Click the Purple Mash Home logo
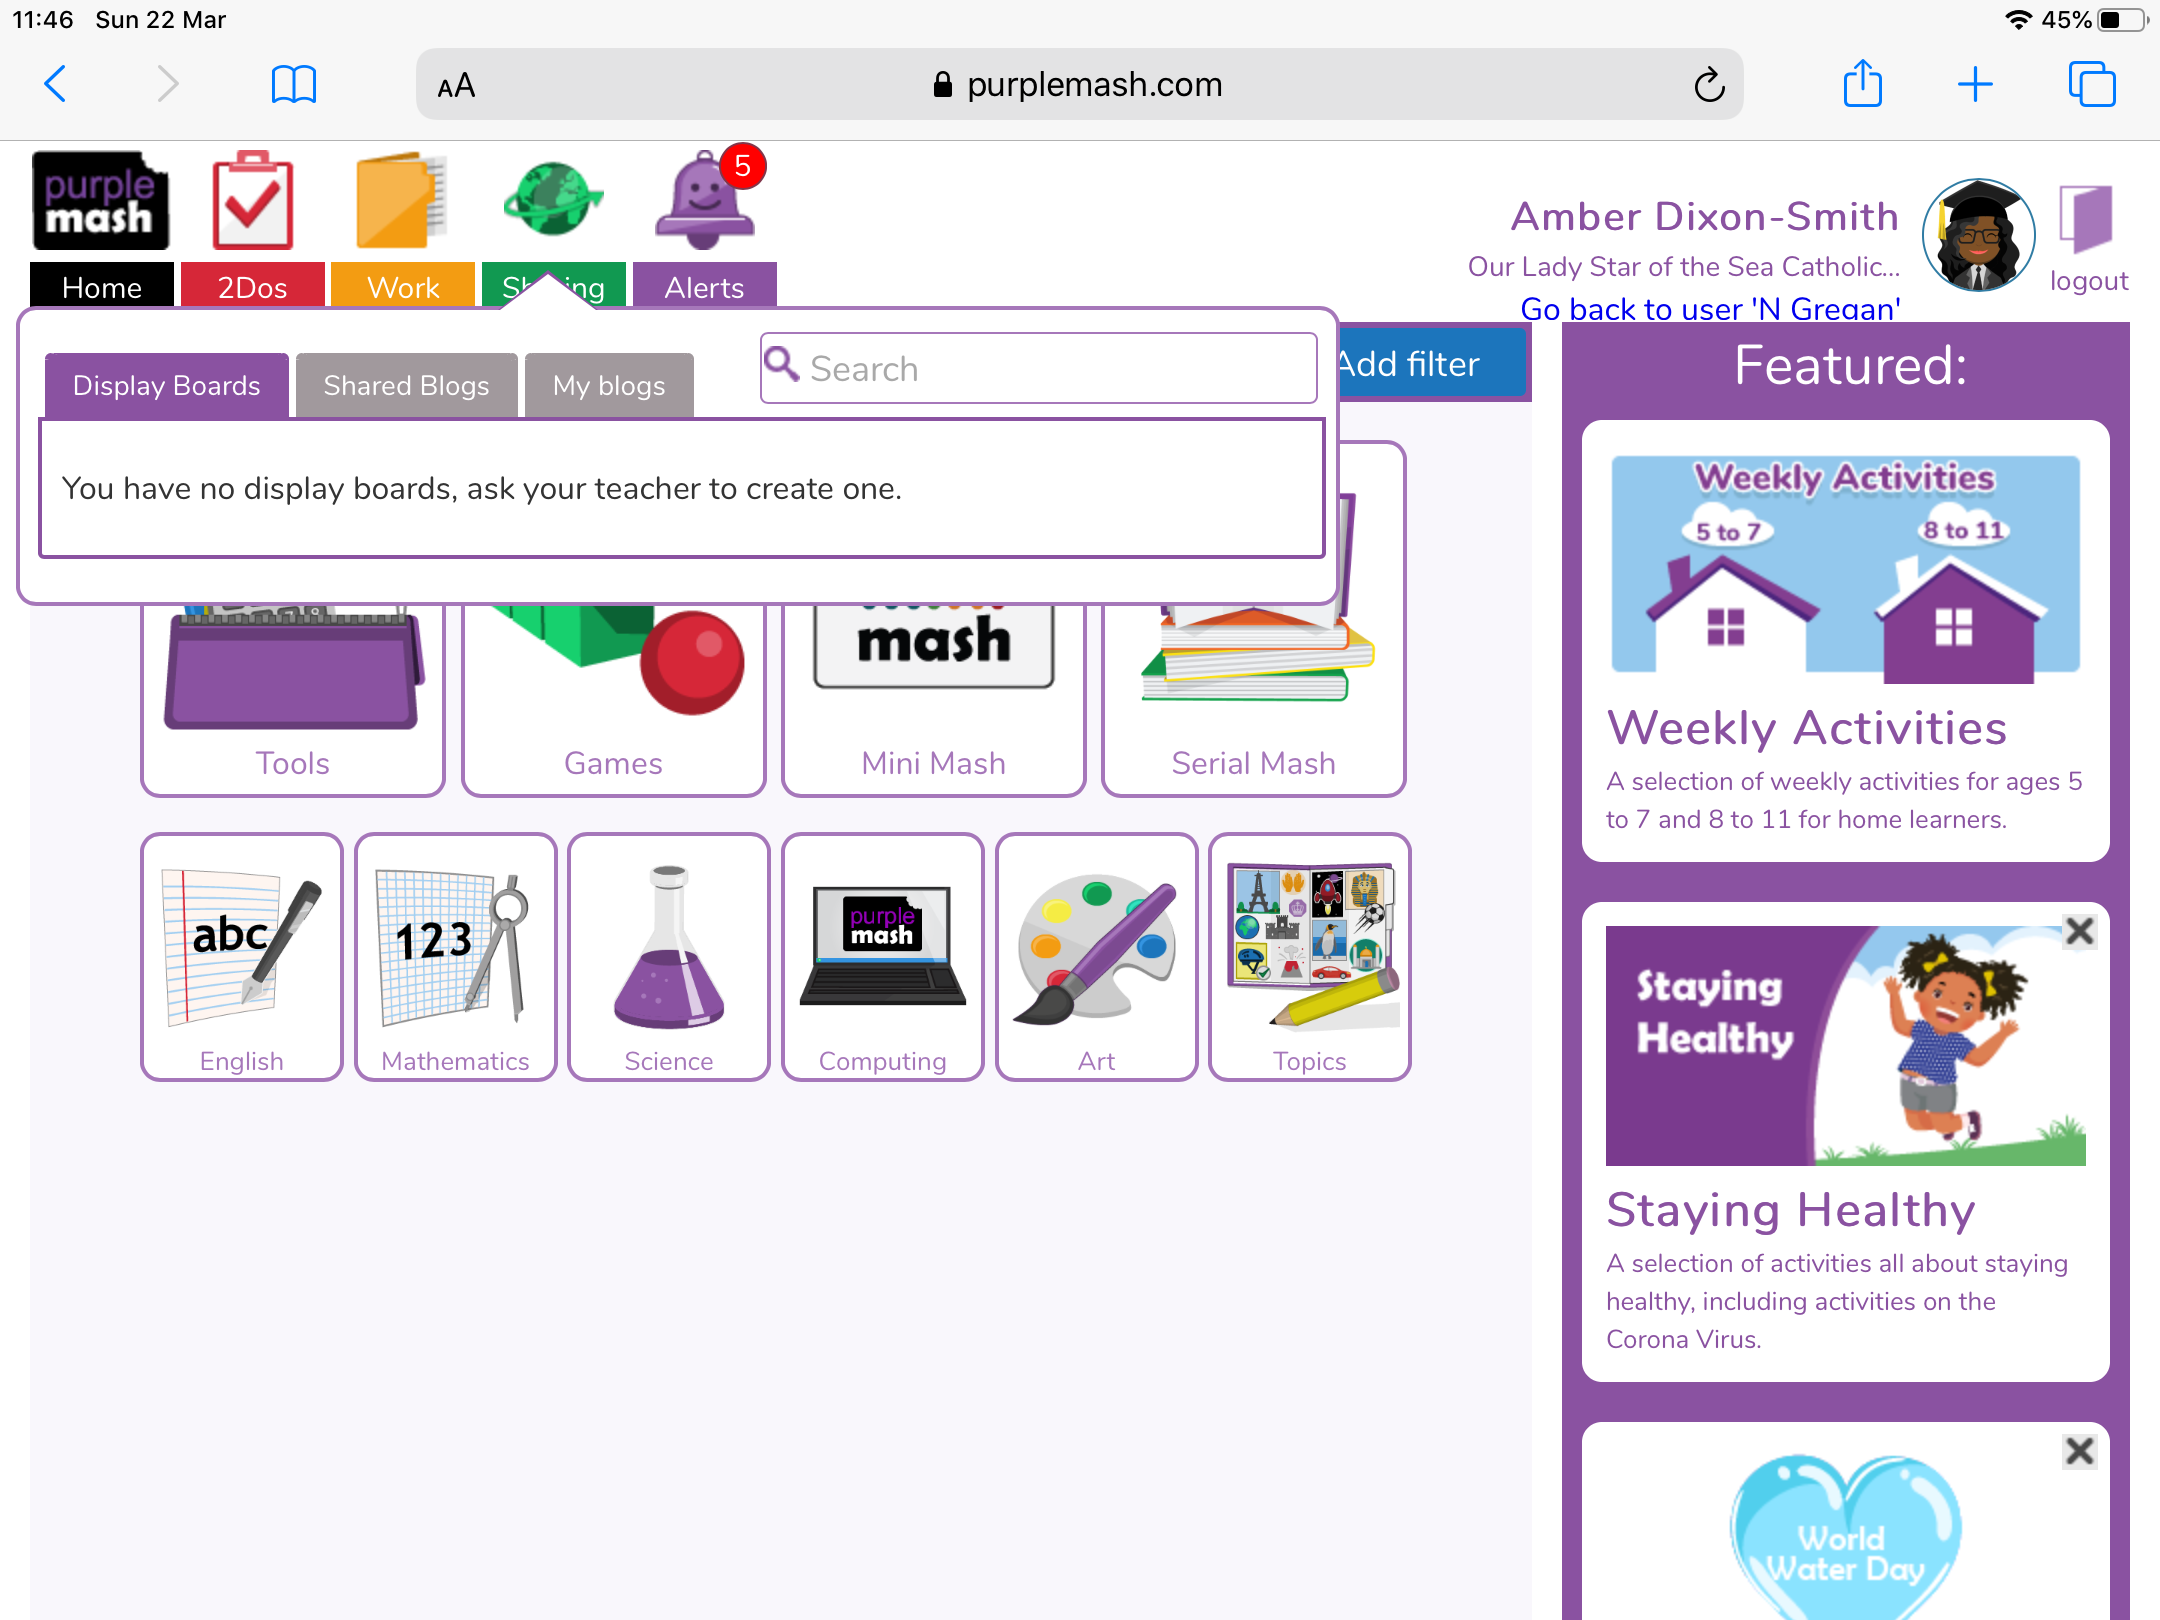This screenshot has height=1620, width=2160. tap(101, 202)
